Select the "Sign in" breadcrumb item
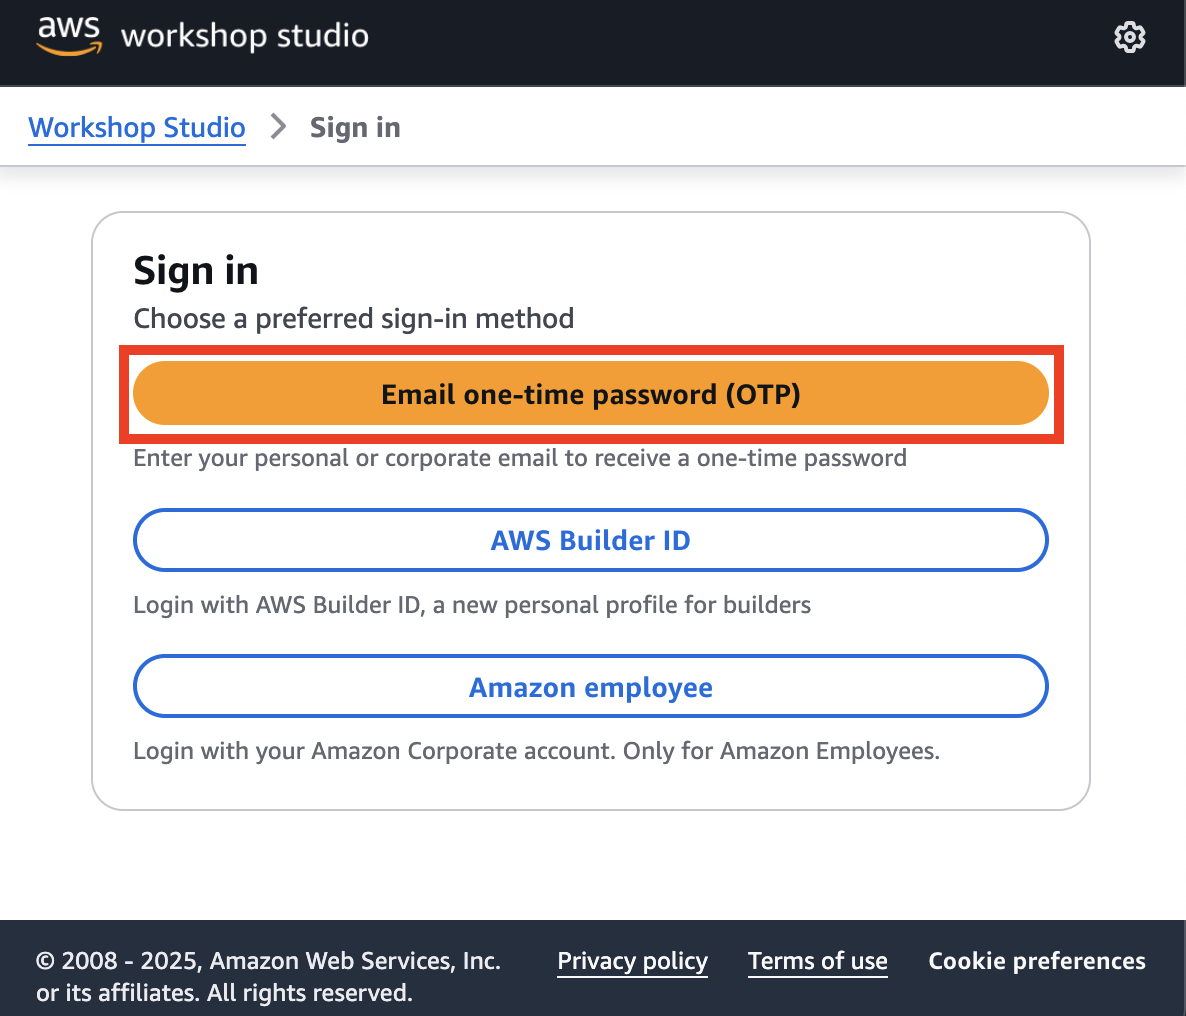Viewport: 1186px width, 1016px height. click(355, 127)
